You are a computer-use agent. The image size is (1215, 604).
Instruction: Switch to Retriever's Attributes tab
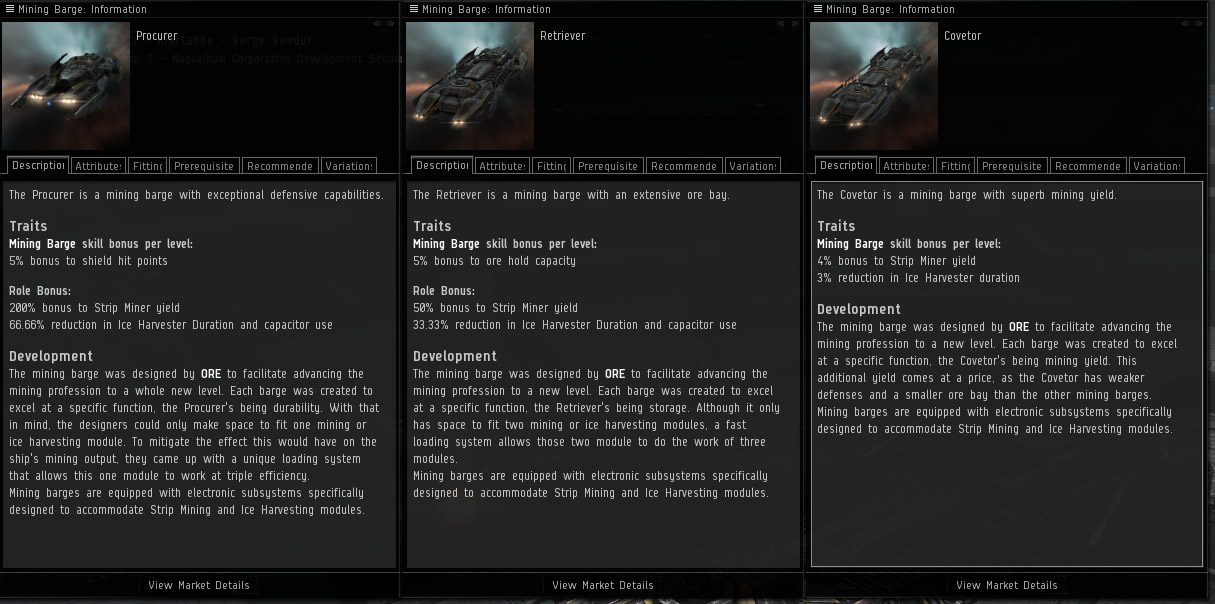(x=502, y=166)
